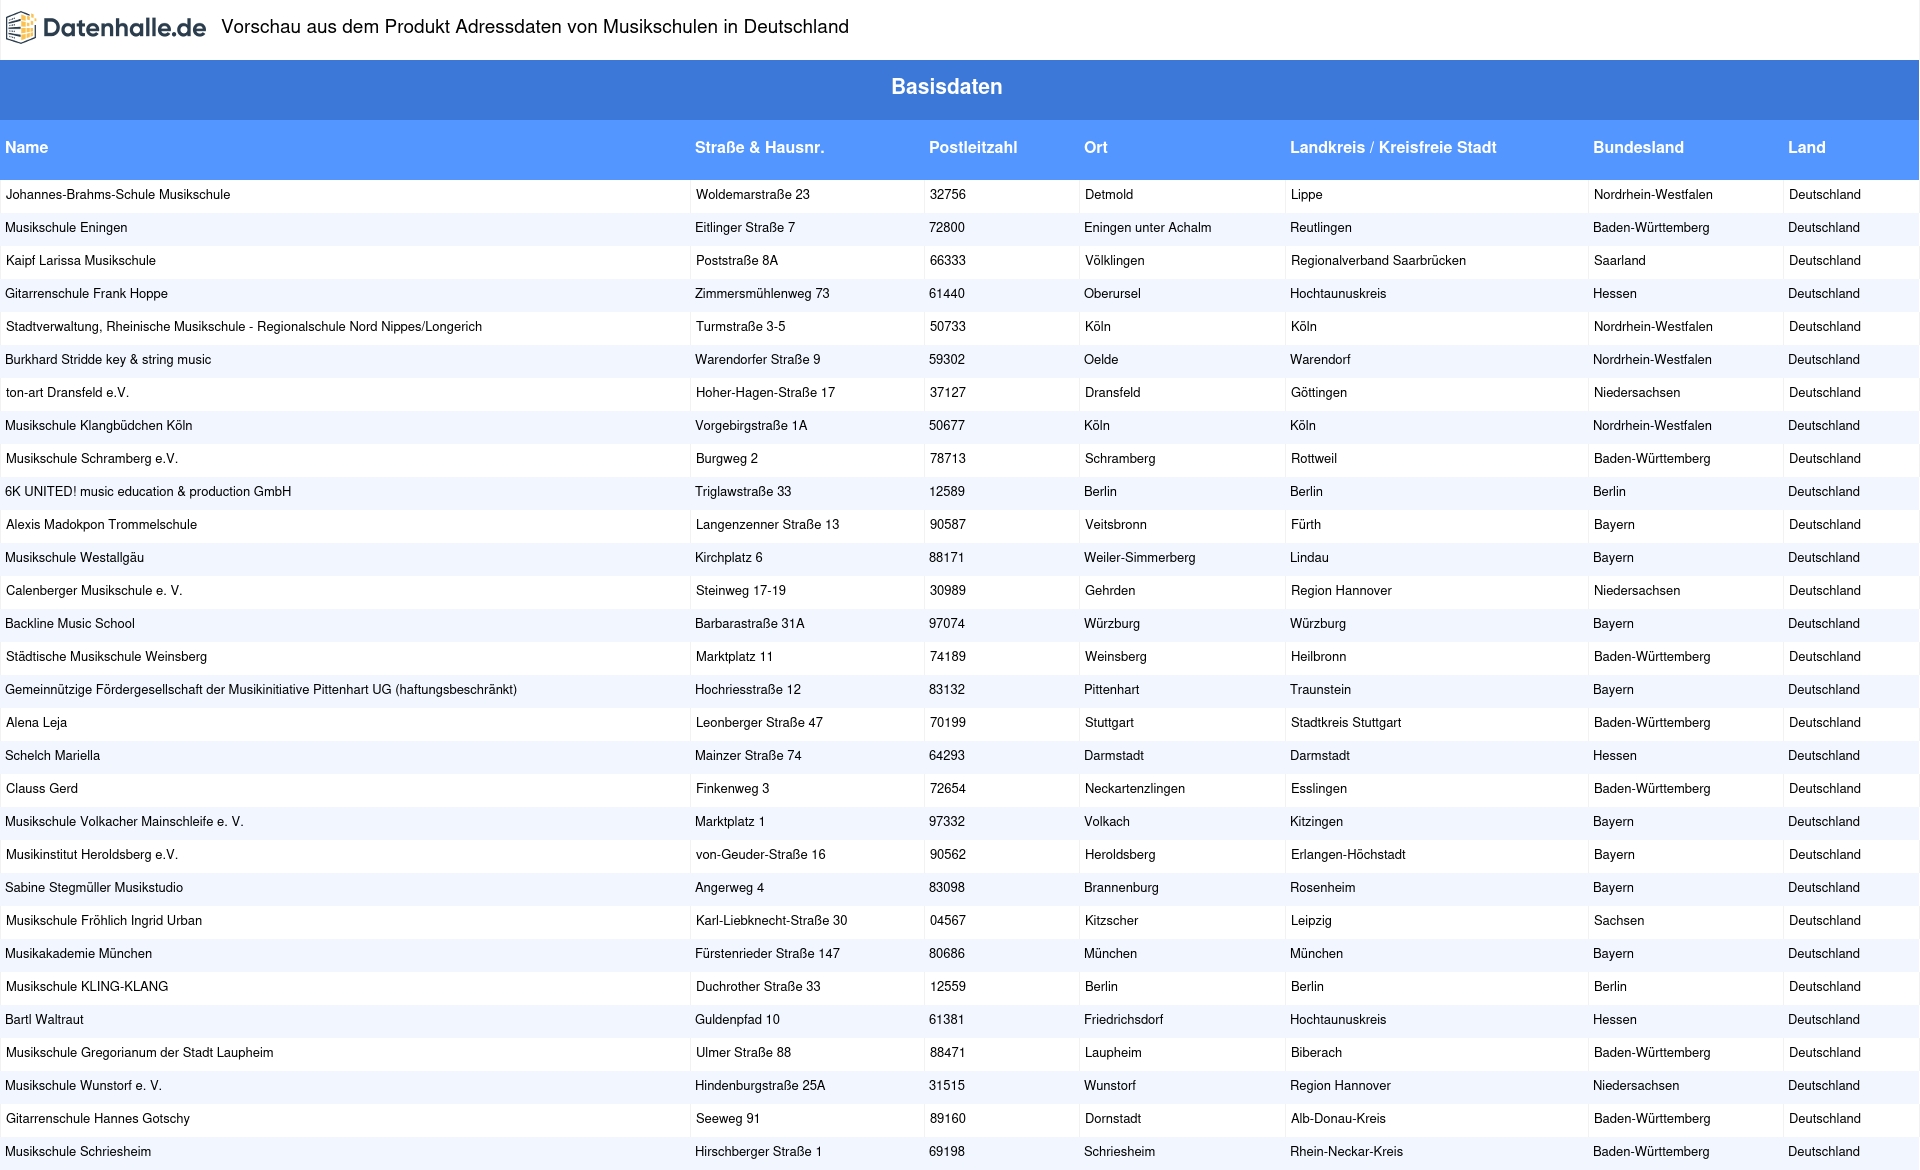Click page title Vorschau aus dem Produkt
Image resolution: width=1920 pixels, height=1170 pixels.
pos(535,27)
